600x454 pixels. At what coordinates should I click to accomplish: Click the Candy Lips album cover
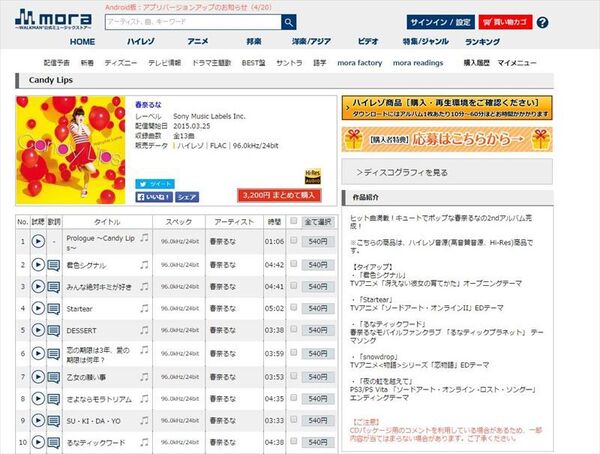70,150
